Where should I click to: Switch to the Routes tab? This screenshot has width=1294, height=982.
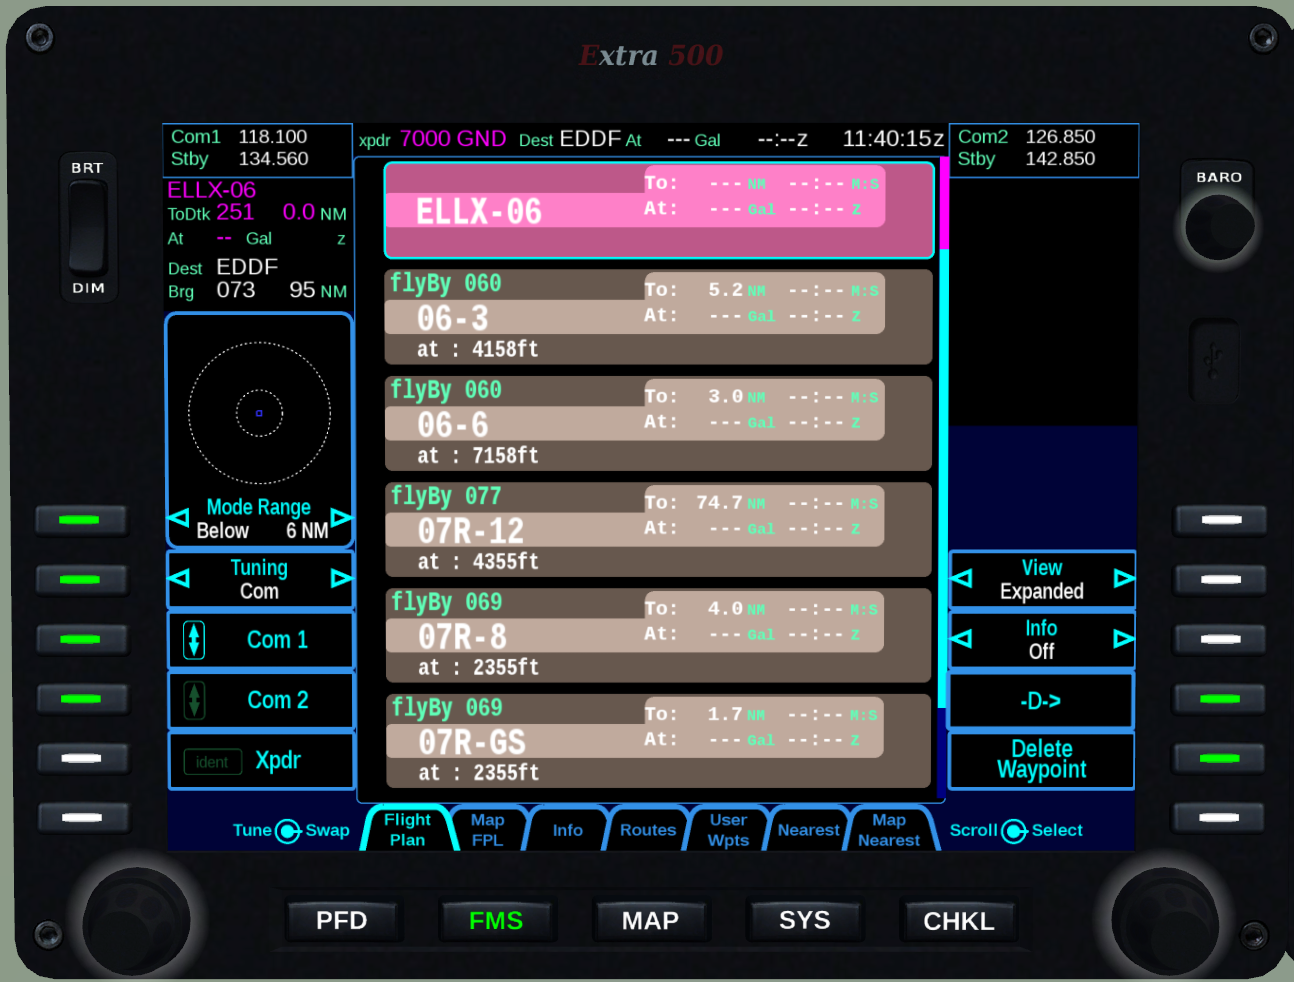coord(648,830)
